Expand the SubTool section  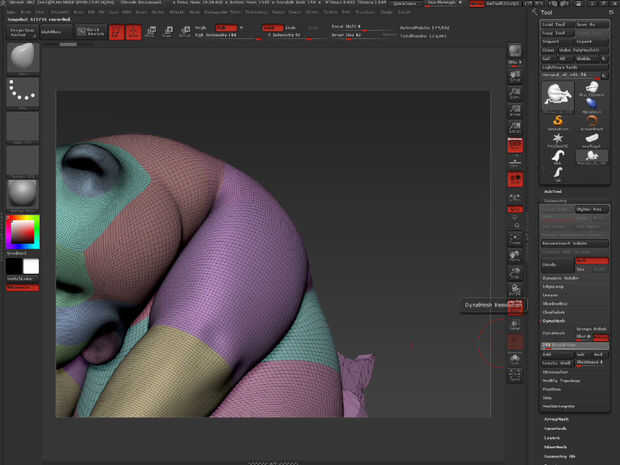(x=553, y=191)
